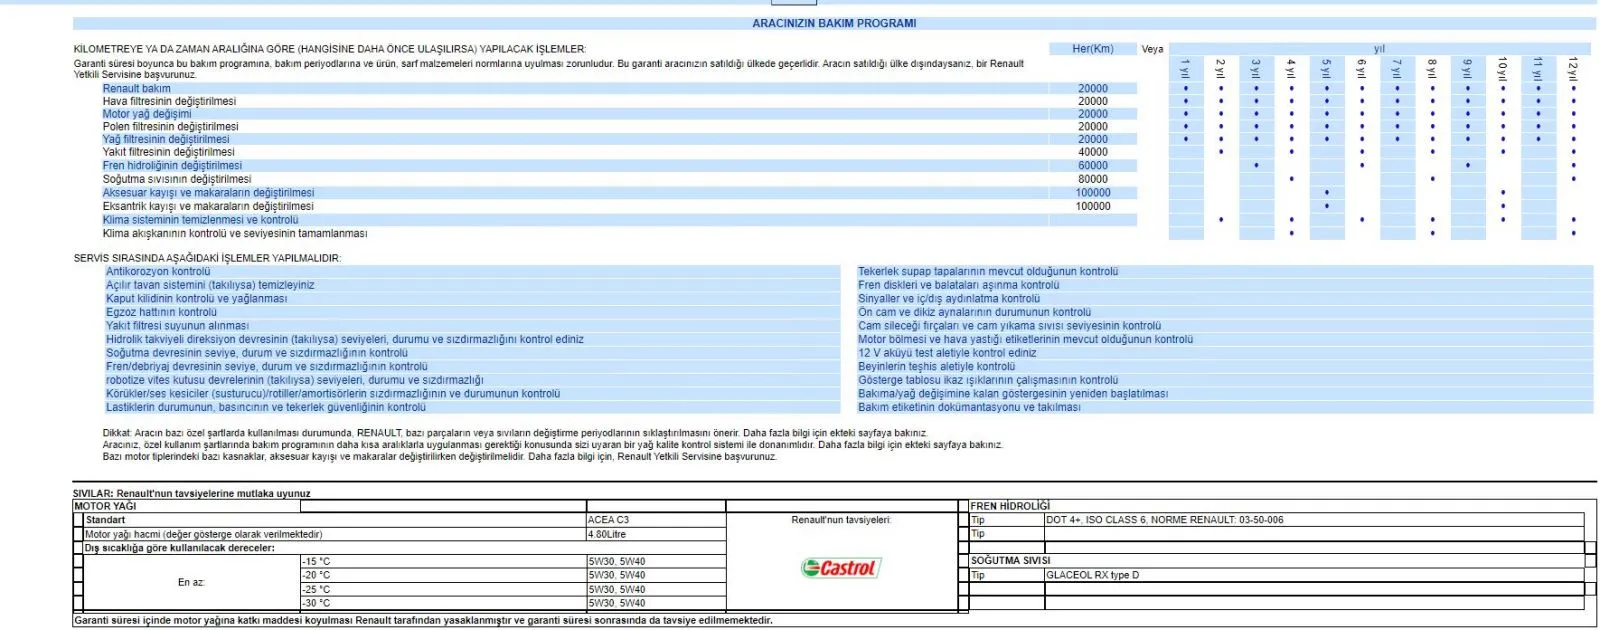This screenshot has width=1600, height=630.
Task: Click 'Fren/debriyaj devresinin seviye' item
Action: [266, 366]
